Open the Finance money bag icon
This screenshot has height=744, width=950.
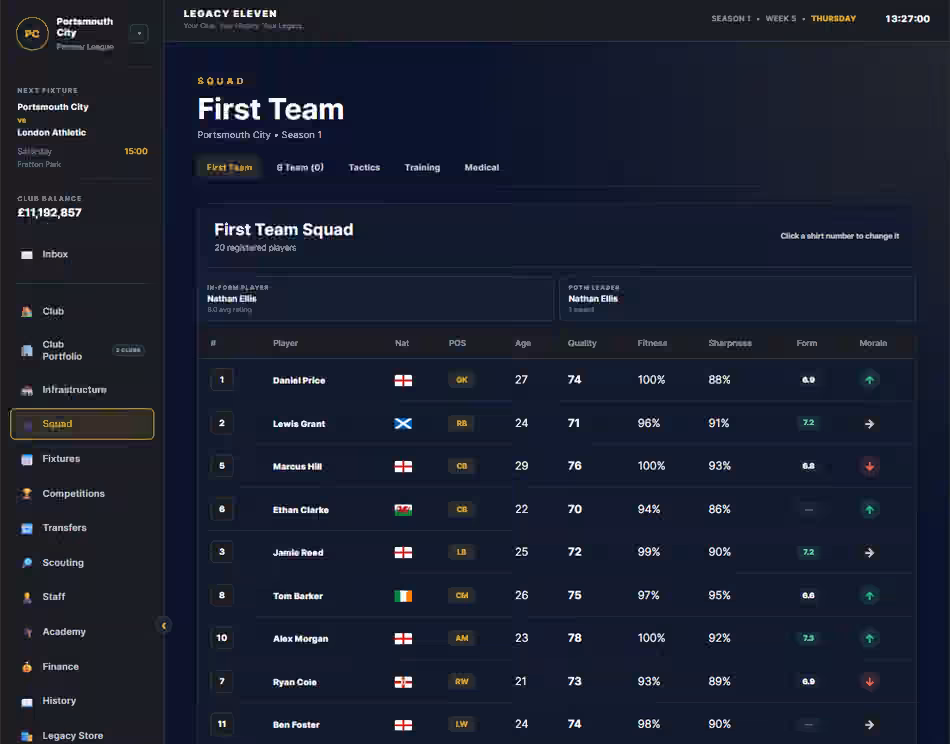[x=27, y=667]
